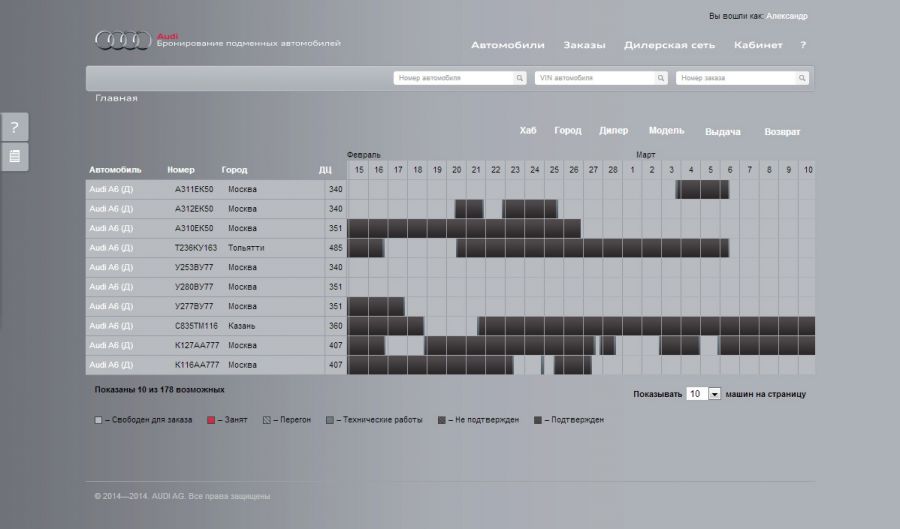This screenshot has width=900, height=529.
Task: Focus the Номер заказа search field
Action: [x=736, y=78]
